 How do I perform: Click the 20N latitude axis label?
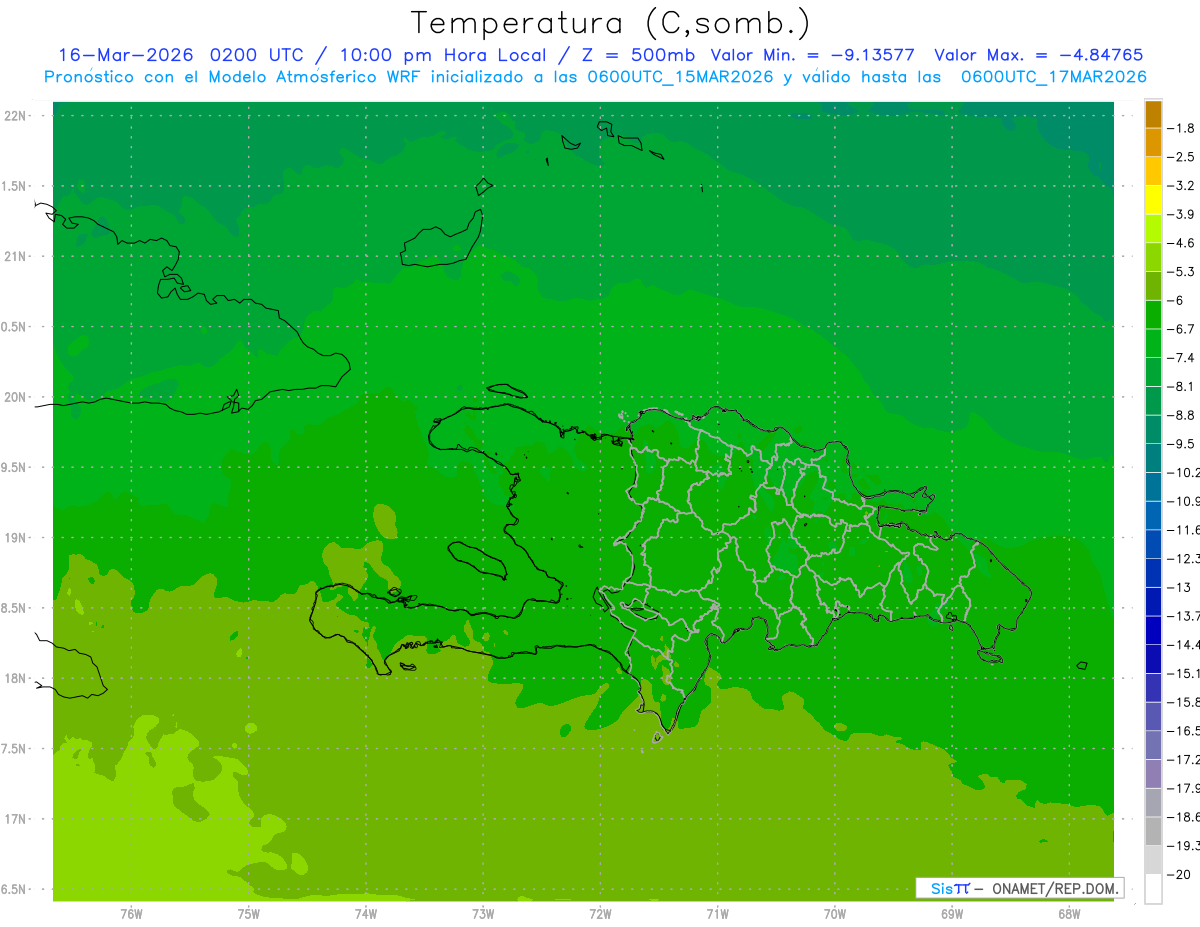point(17,397)
